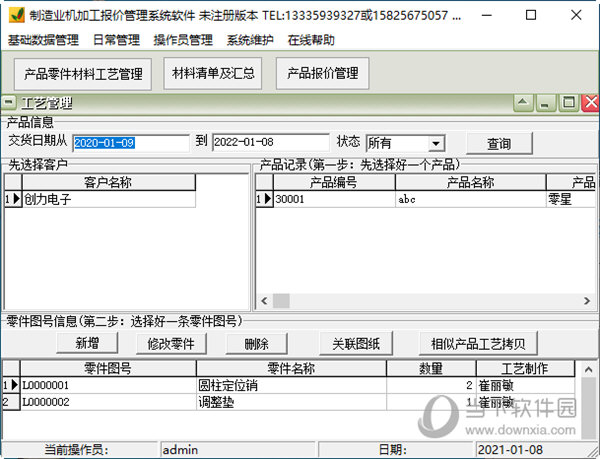This screenshot has width=600, height=459.
Task: Click part name 调整垫
Action: pyautogui.click(x=291, y=402)
